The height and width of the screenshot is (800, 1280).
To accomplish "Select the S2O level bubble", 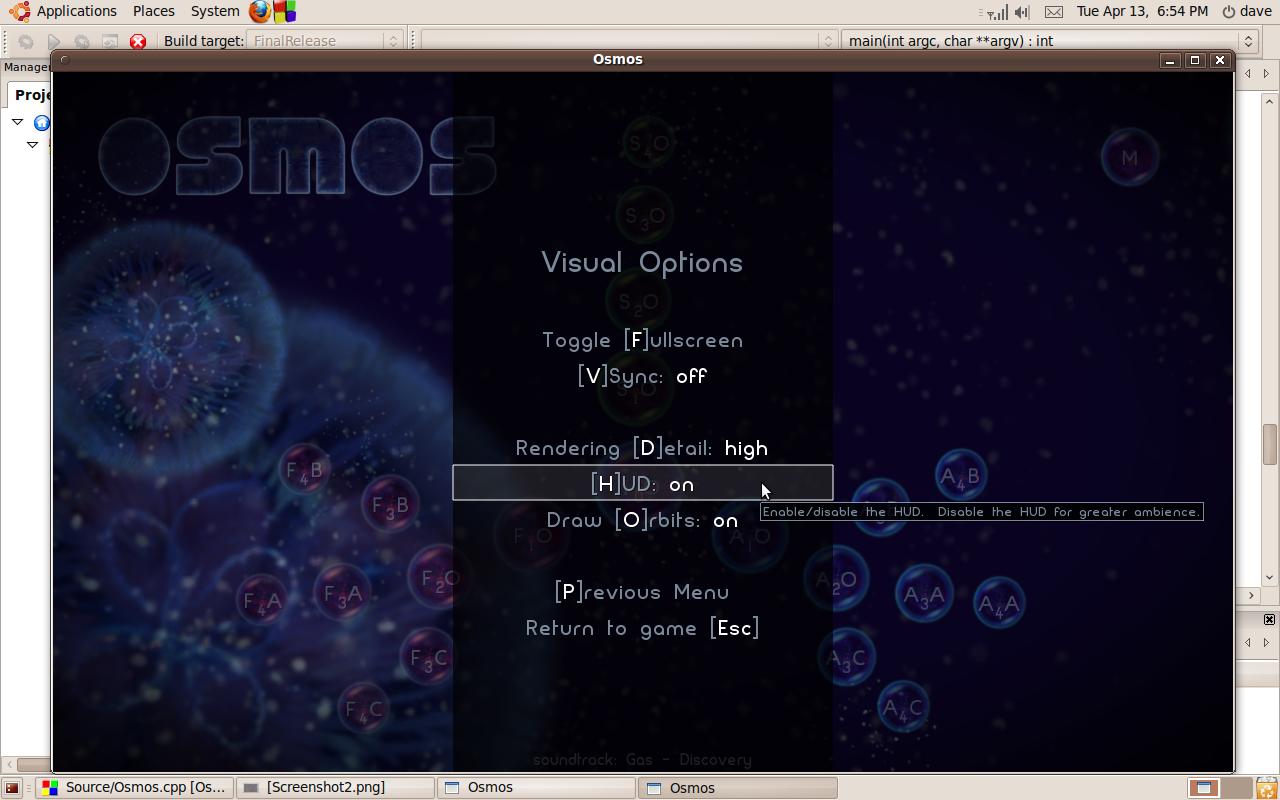I will coord(638,301).
